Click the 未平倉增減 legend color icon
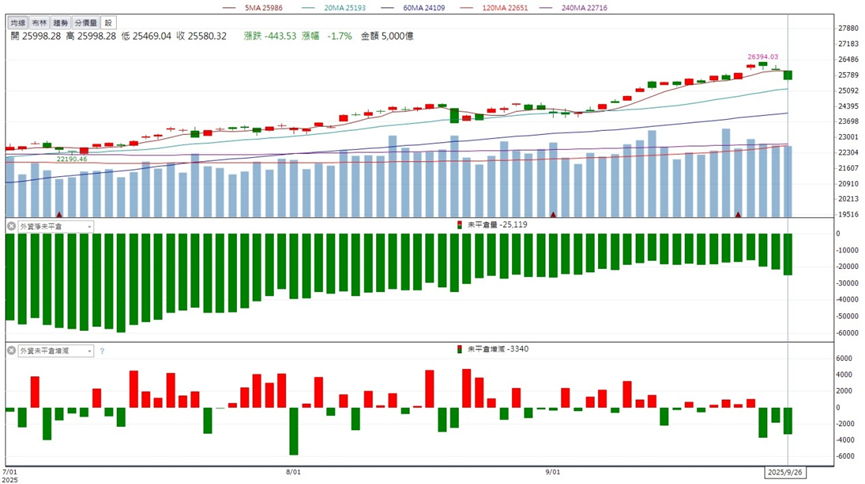 click(x=460, y=349)
